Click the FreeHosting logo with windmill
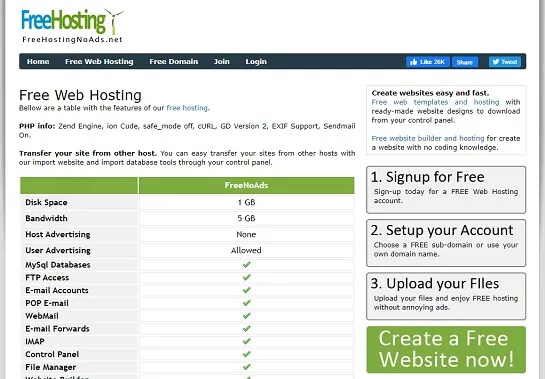Viewport: 545px width, 379px height. [72, 22]
